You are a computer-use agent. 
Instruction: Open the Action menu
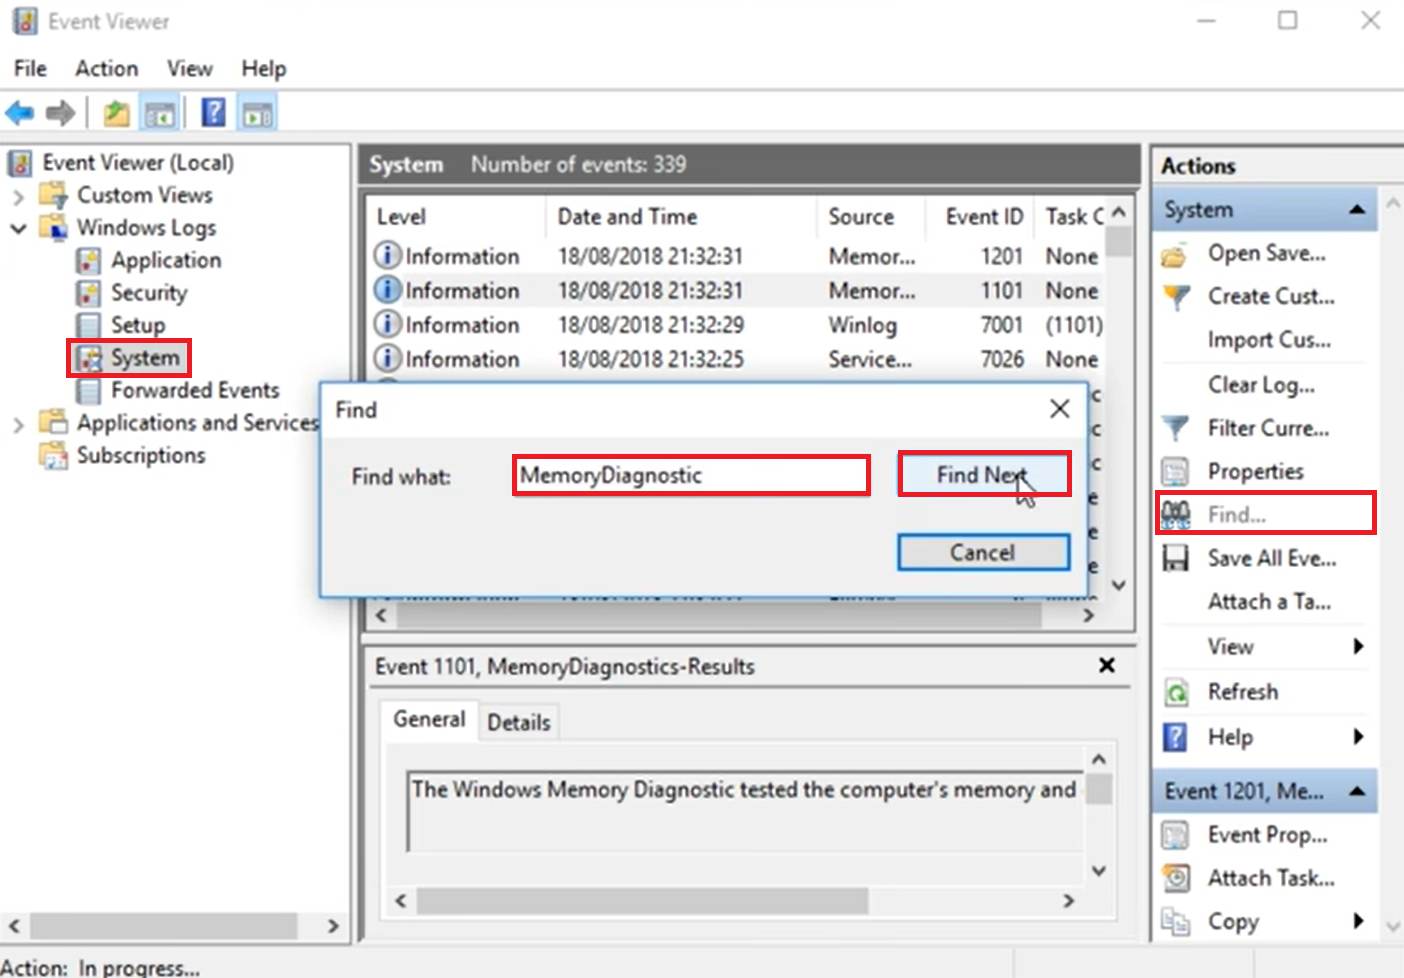(106, 68)
